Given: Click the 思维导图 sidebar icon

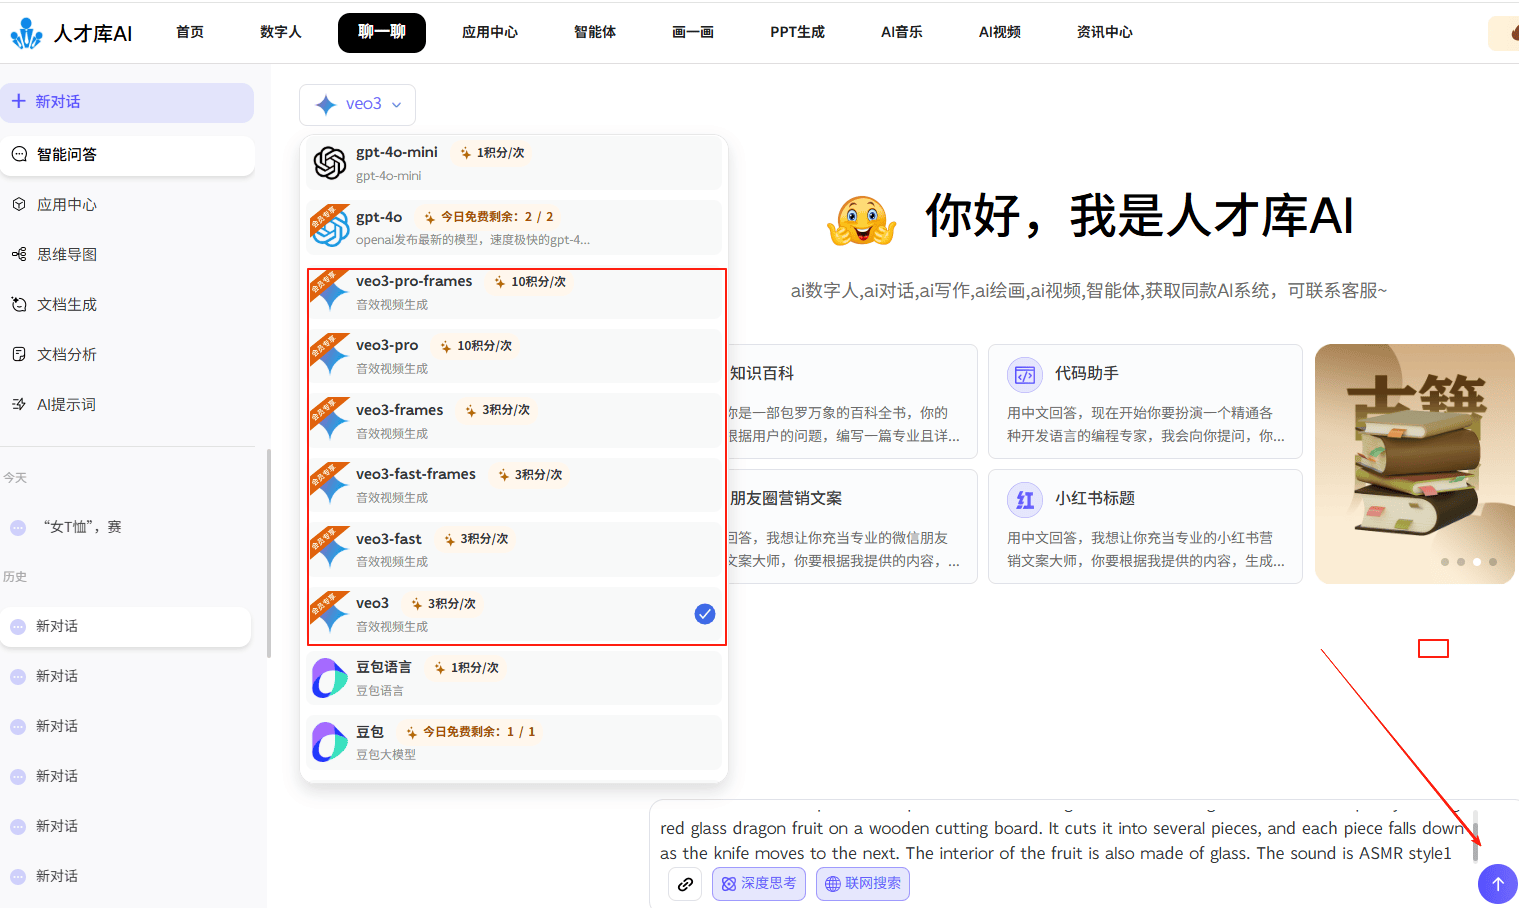Looking at the screenshot, I should click(19, 254).
